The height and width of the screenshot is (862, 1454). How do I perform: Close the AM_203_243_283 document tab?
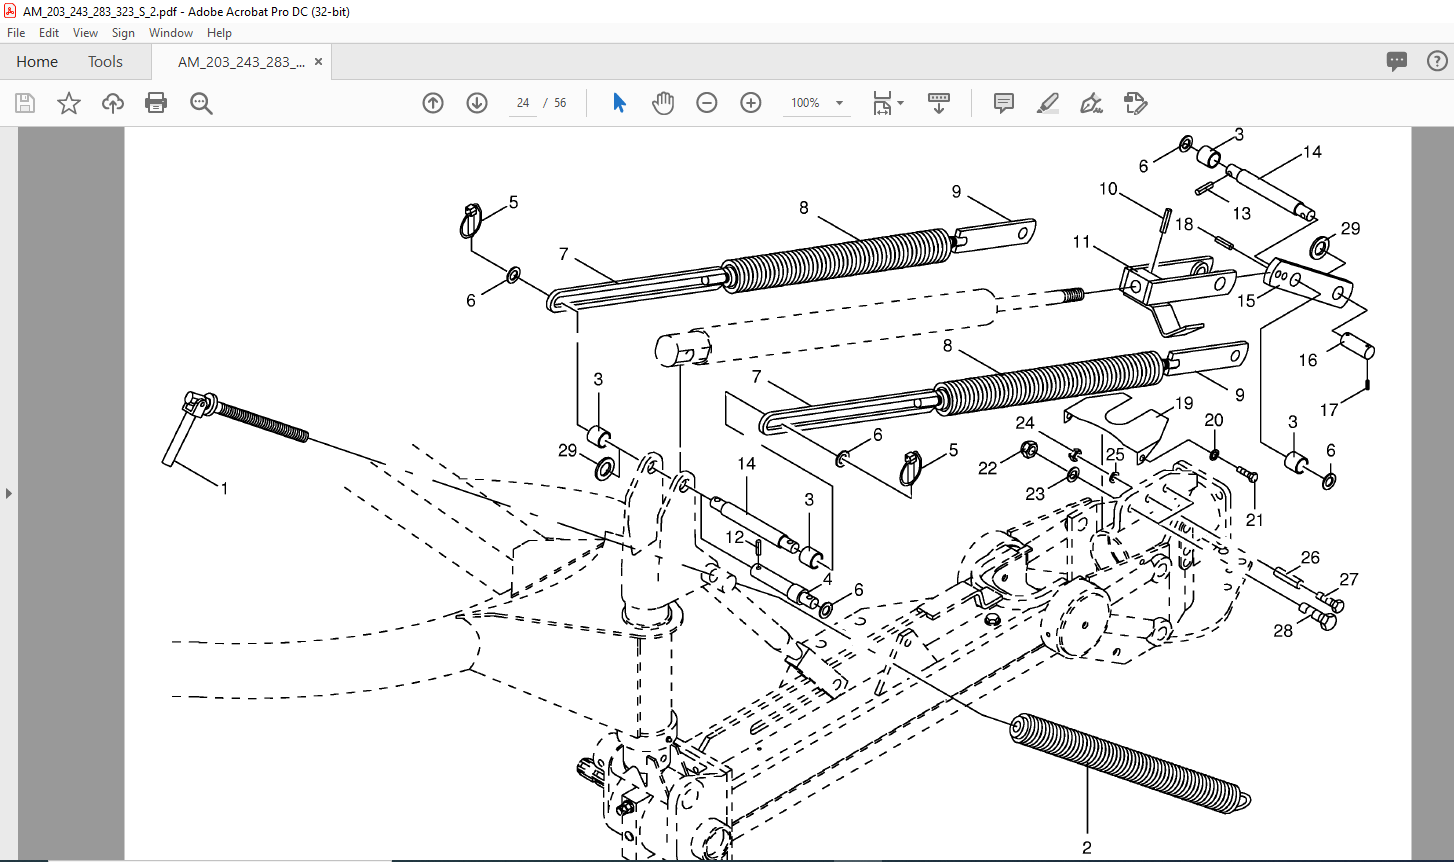(x=318, y=62)
